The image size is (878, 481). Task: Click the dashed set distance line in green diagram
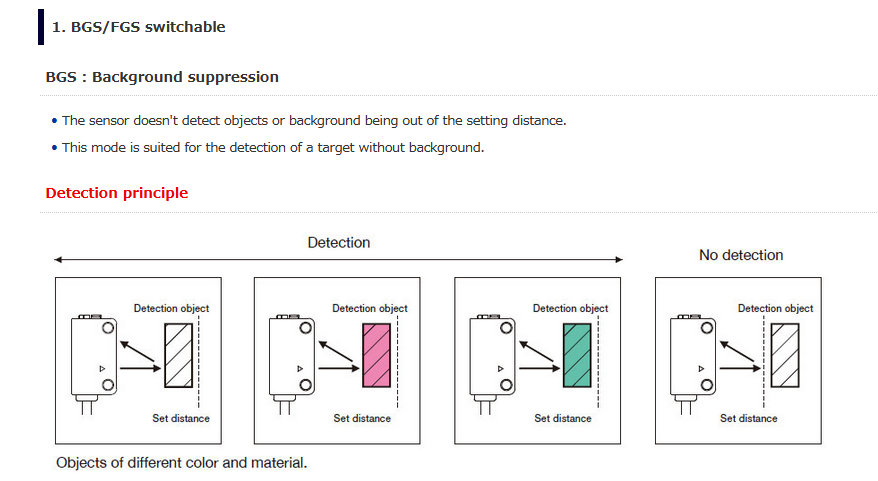pos(598,361)
